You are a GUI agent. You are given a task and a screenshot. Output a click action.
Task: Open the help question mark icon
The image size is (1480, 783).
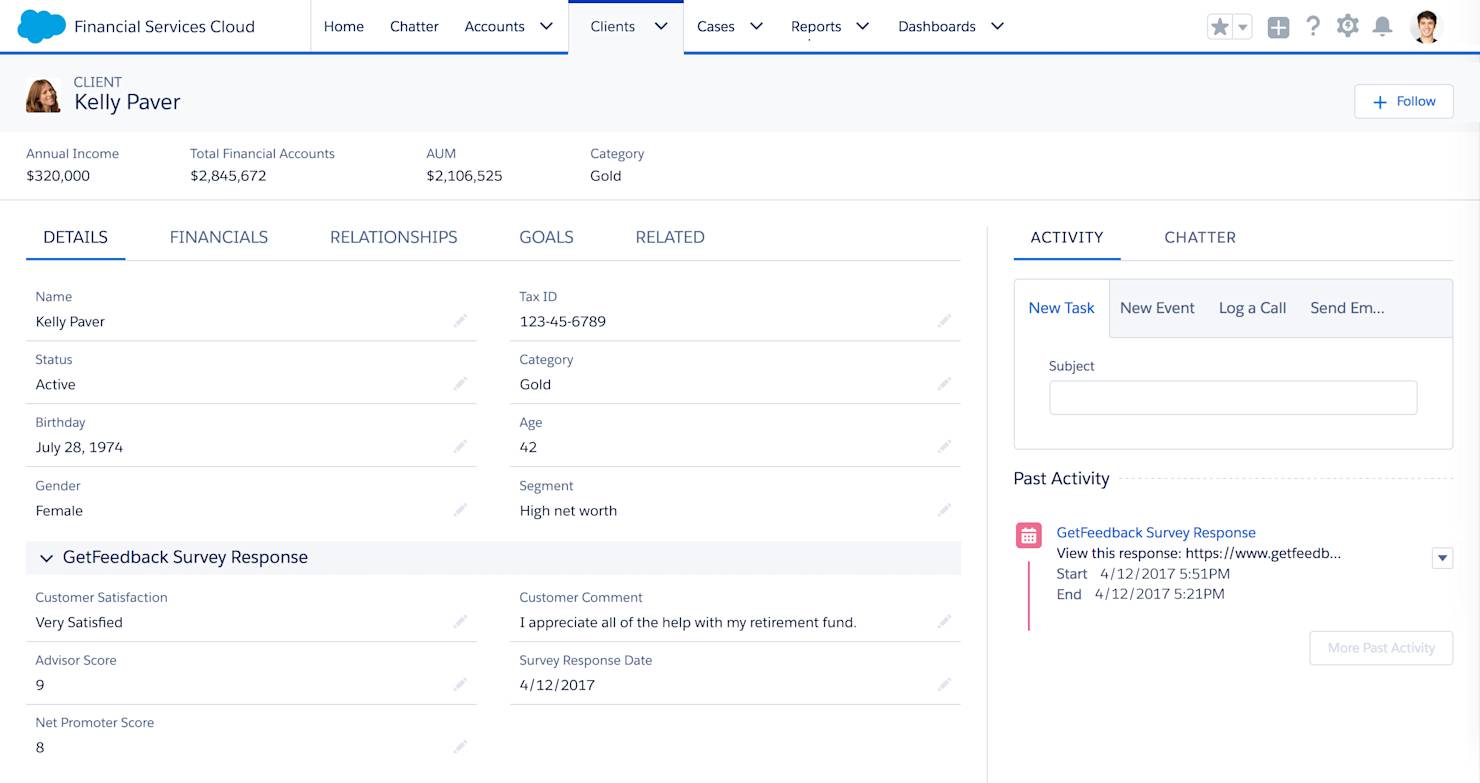[x=1313, y=26]
